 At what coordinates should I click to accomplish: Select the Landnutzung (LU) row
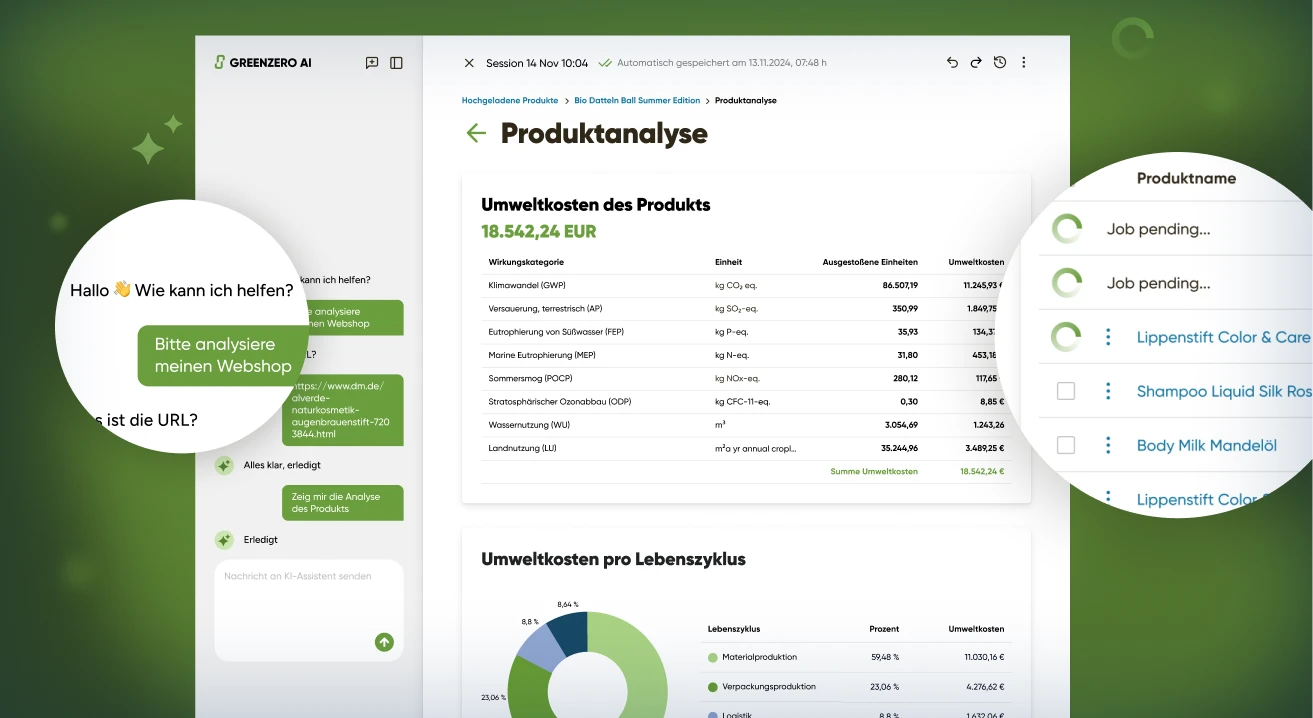pos(746,448)
